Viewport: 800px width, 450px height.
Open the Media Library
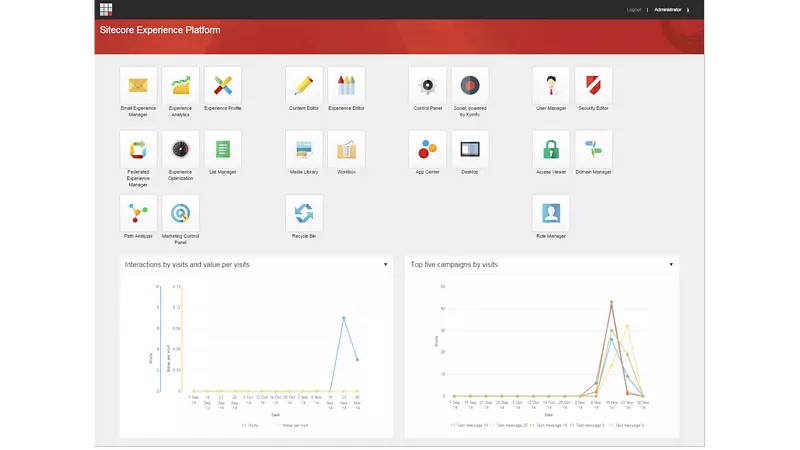304,149
